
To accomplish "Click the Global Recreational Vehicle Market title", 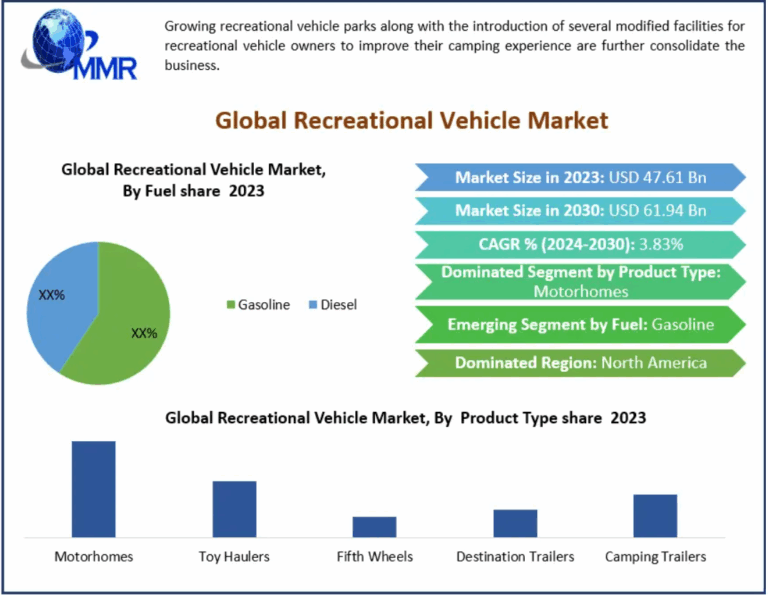I will click(x=411, y=120).
